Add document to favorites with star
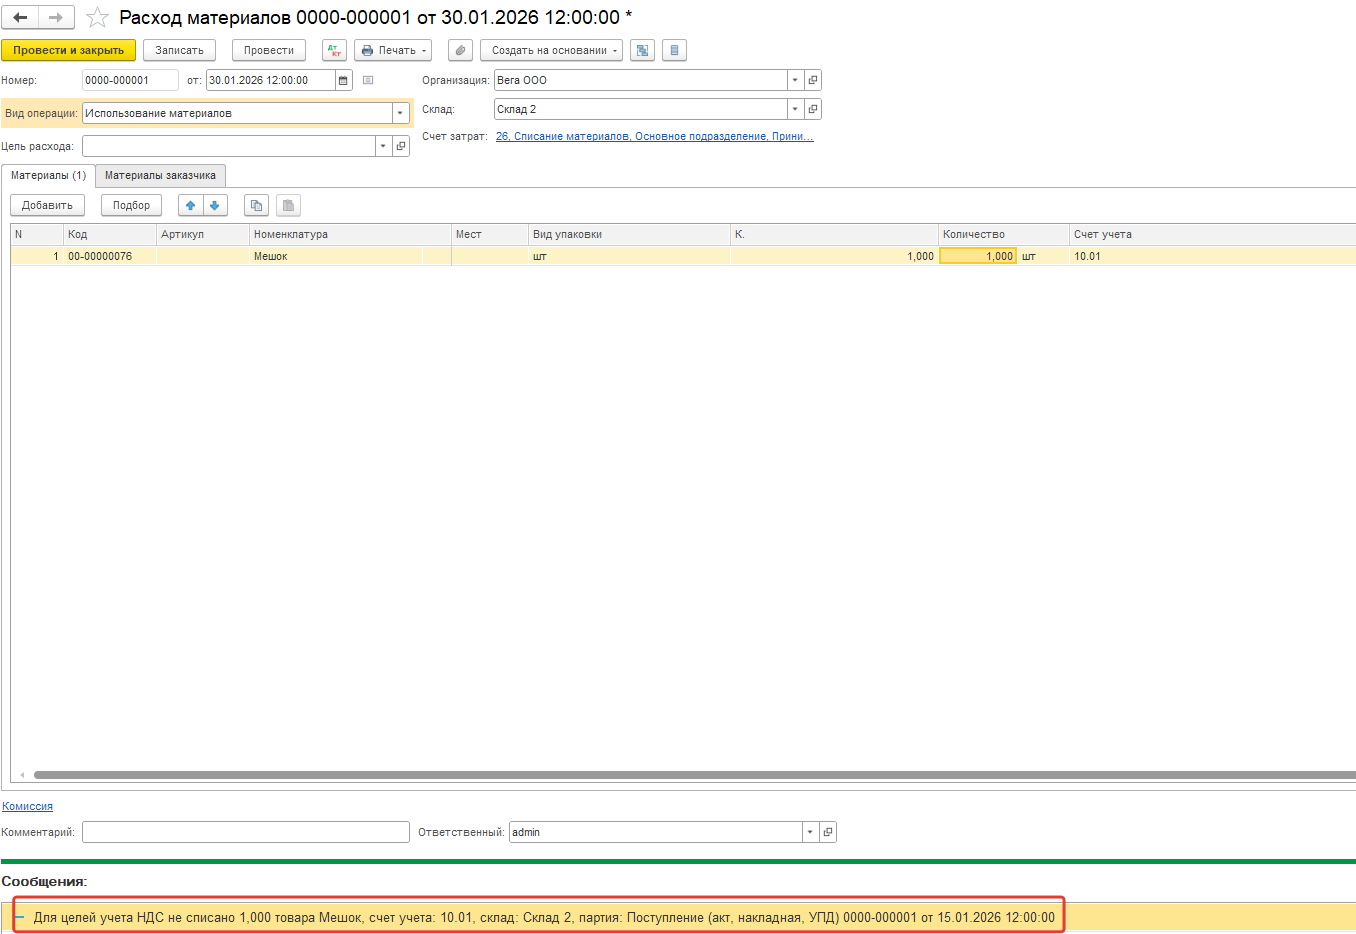The width and height of the screenshot is (1356, 934). 97,18
